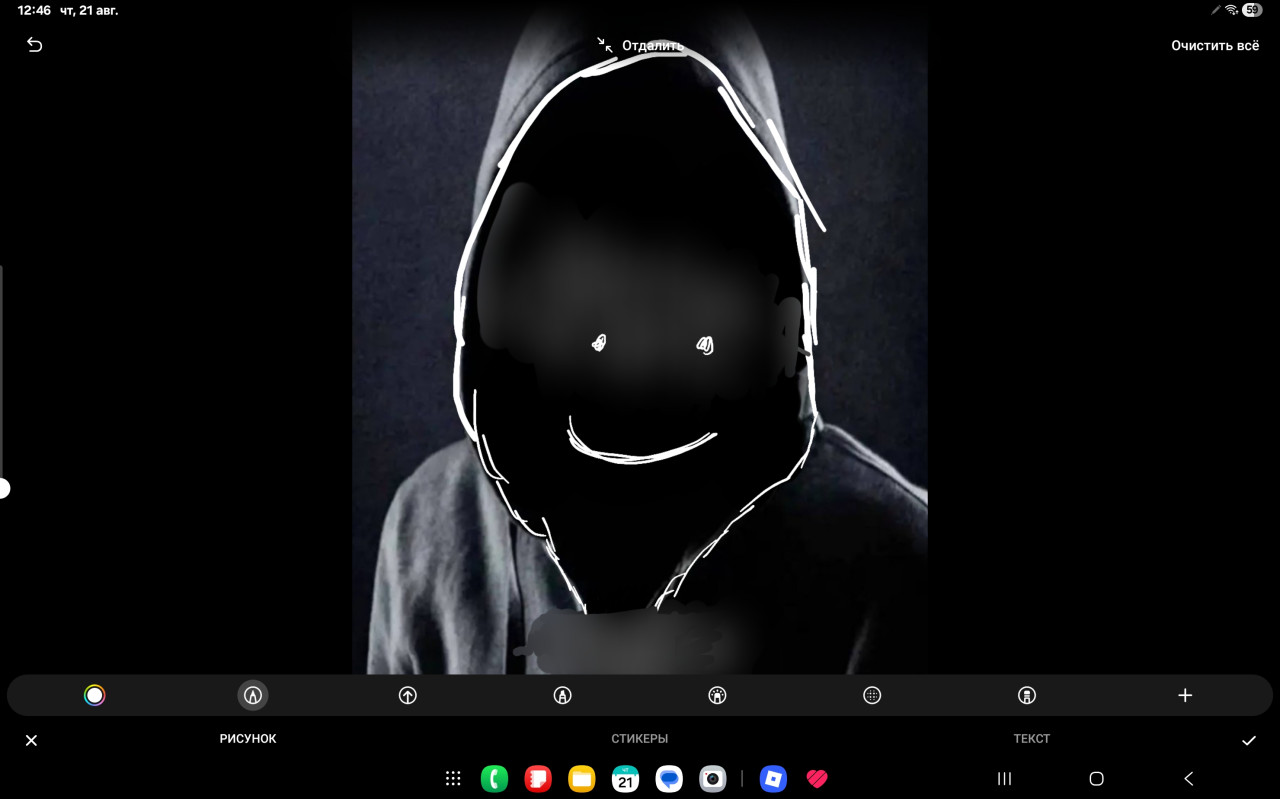Select the neon glow brush tool

pos(717,695)
